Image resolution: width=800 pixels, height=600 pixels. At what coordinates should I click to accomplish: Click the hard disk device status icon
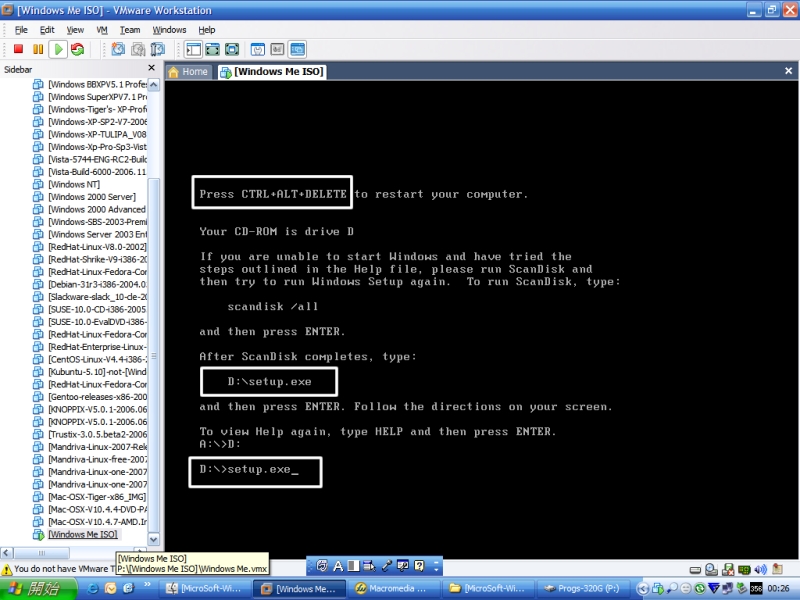click(695, 569)
